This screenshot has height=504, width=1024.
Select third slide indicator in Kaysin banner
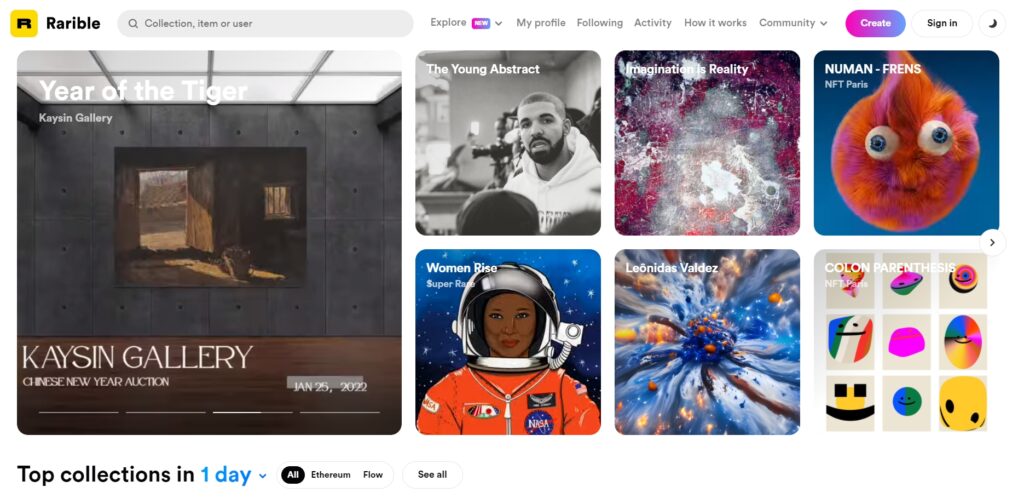click(252, 412)
